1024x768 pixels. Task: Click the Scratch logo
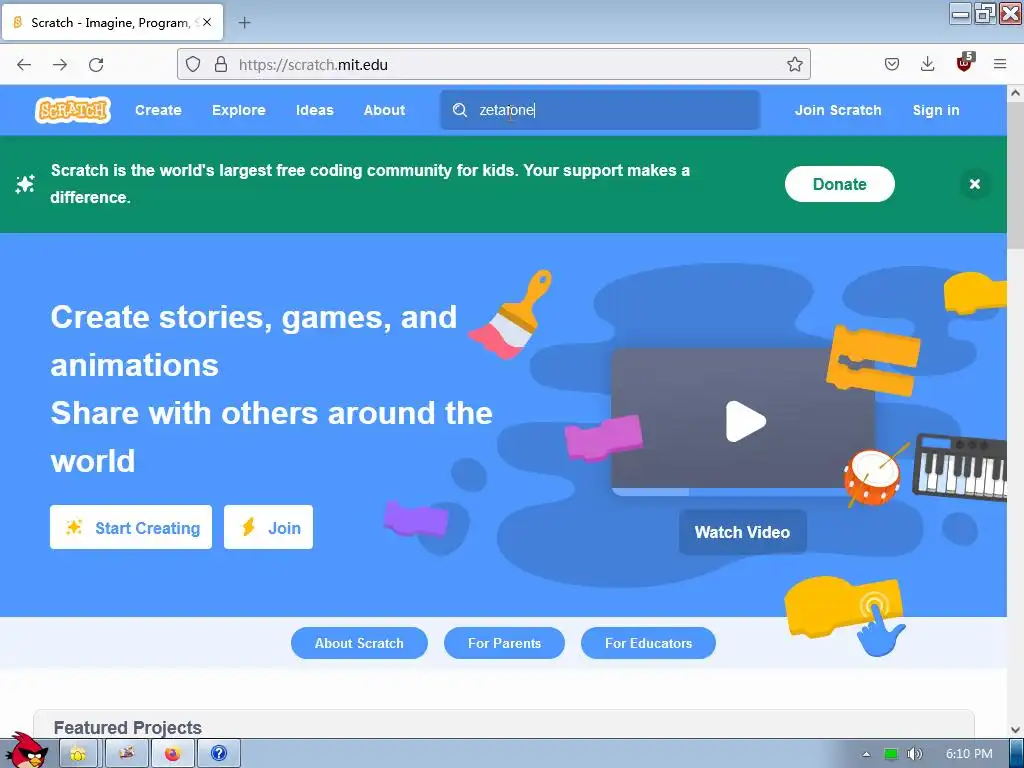pyautogui.click(x=72, y=110)
